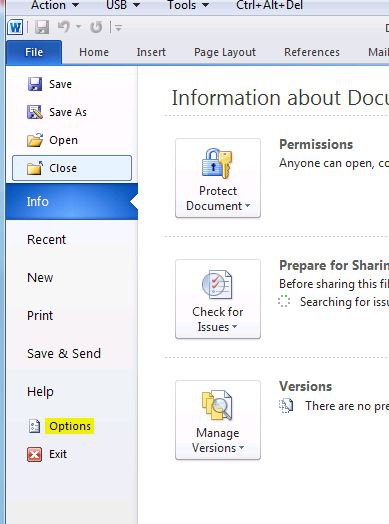Viewport: 389px width, 524px height.
Task: Open the USB dropdown menu
Action: pos(123,5)
